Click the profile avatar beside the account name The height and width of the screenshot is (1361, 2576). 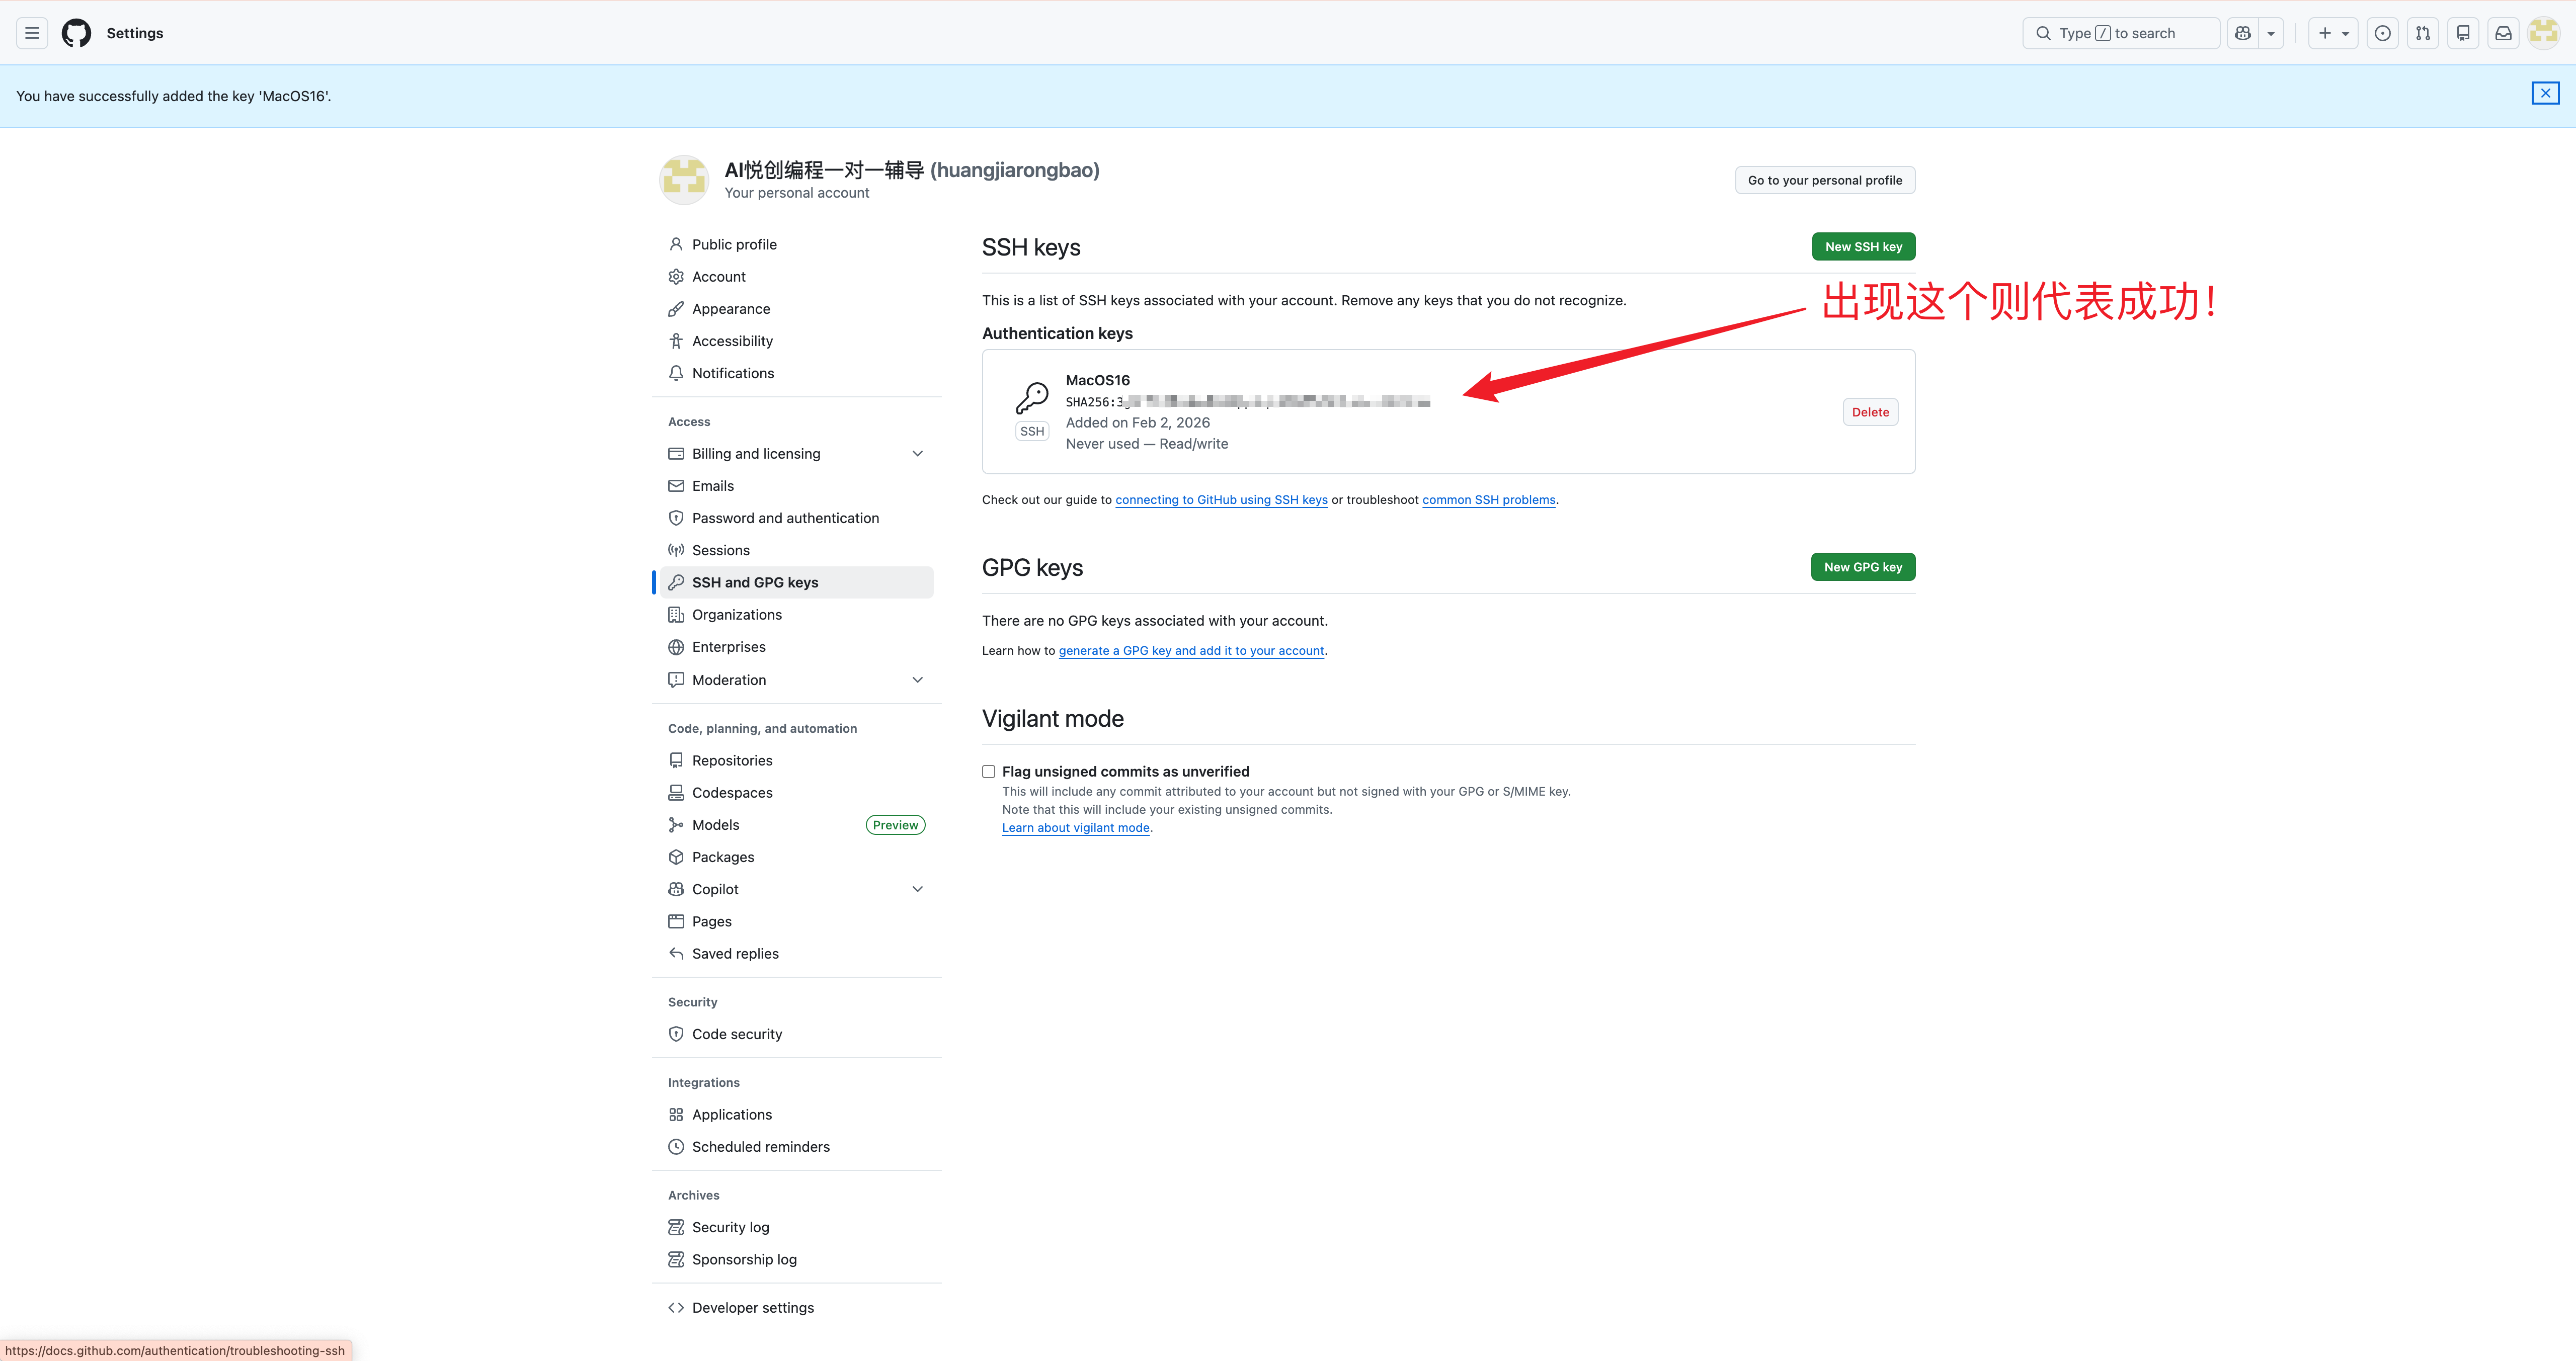[684, 180]
